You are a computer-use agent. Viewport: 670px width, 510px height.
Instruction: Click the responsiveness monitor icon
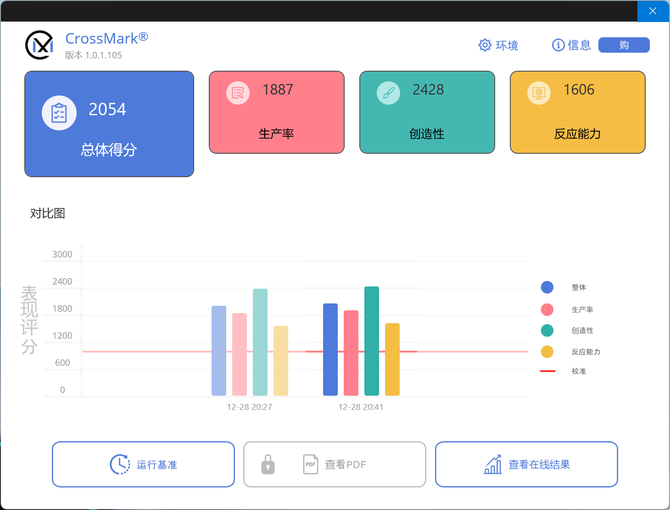click(539, 93)
